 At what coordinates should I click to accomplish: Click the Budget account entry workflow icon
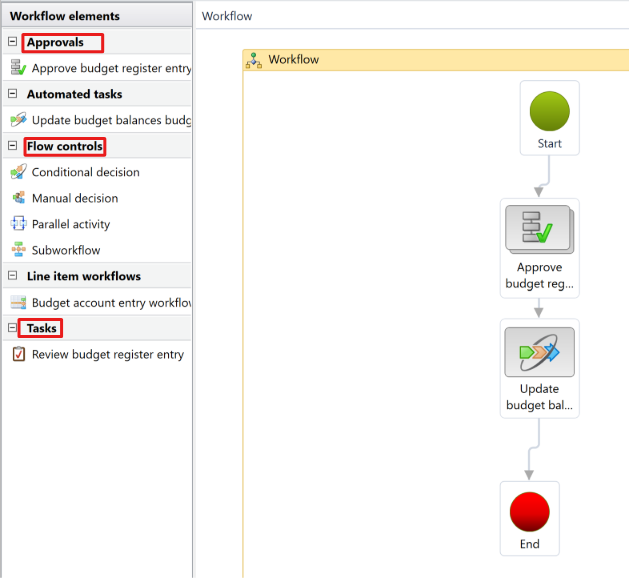[18, 302]
